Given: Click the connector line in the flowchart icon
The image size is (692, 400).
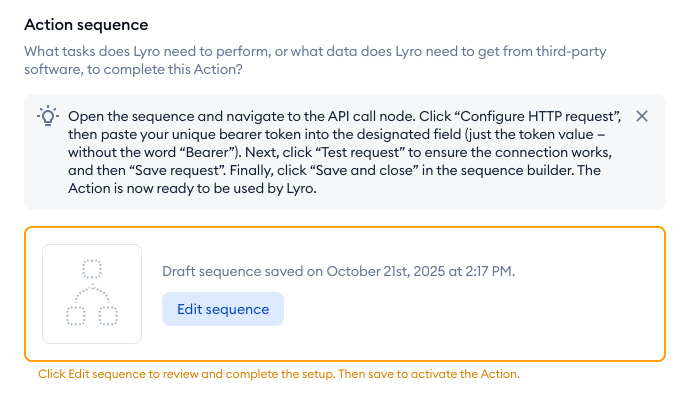Looking at the screenshot, I should pos(92,293).
